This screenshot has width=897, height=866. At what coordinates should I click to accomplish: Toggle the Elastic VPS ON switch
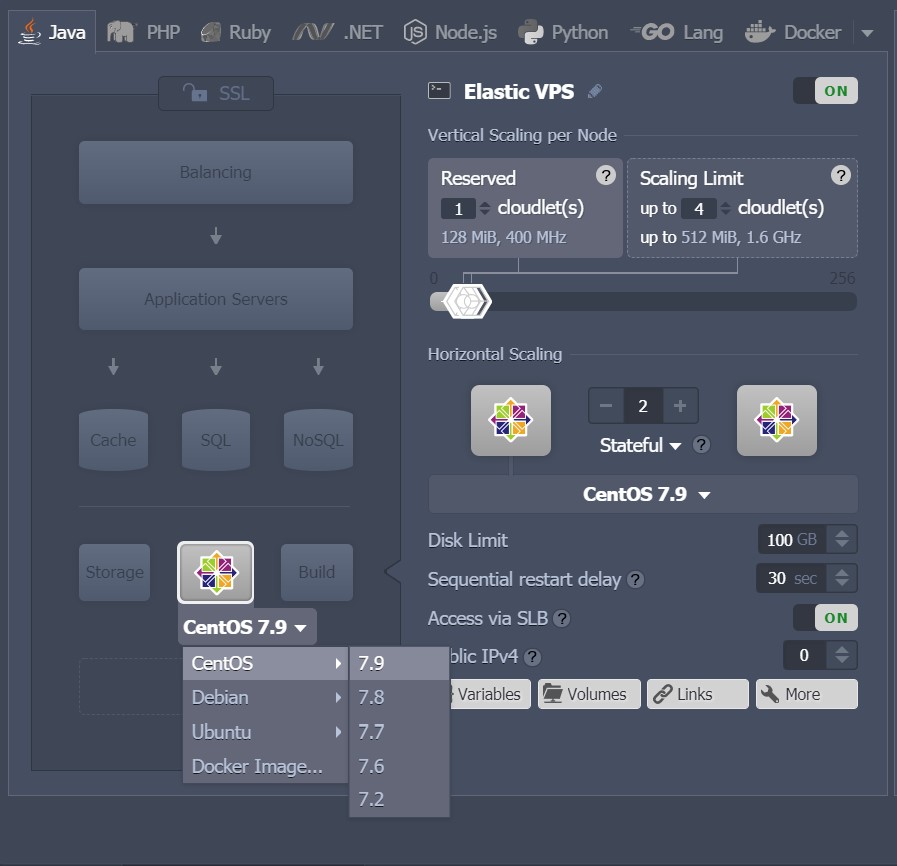click(x=825, y=90)
